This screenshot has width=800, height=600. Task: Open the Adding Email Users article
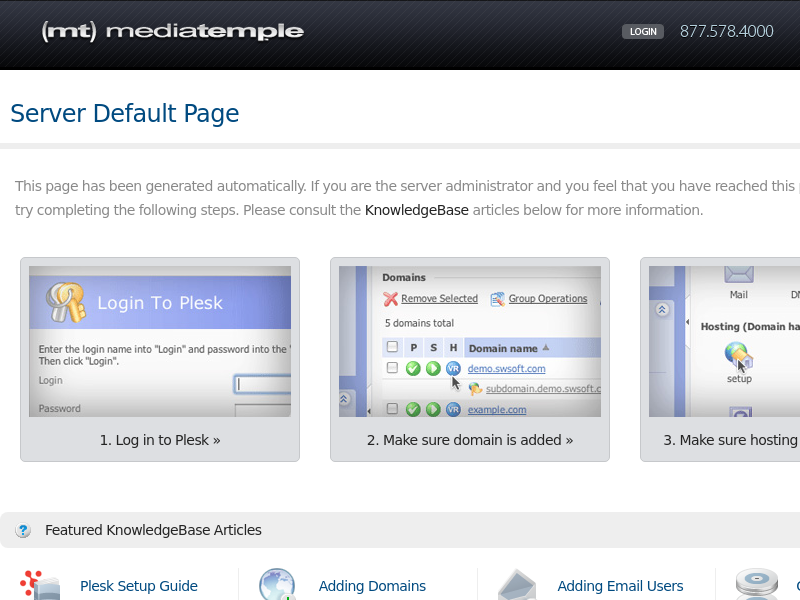coord(620,586)
